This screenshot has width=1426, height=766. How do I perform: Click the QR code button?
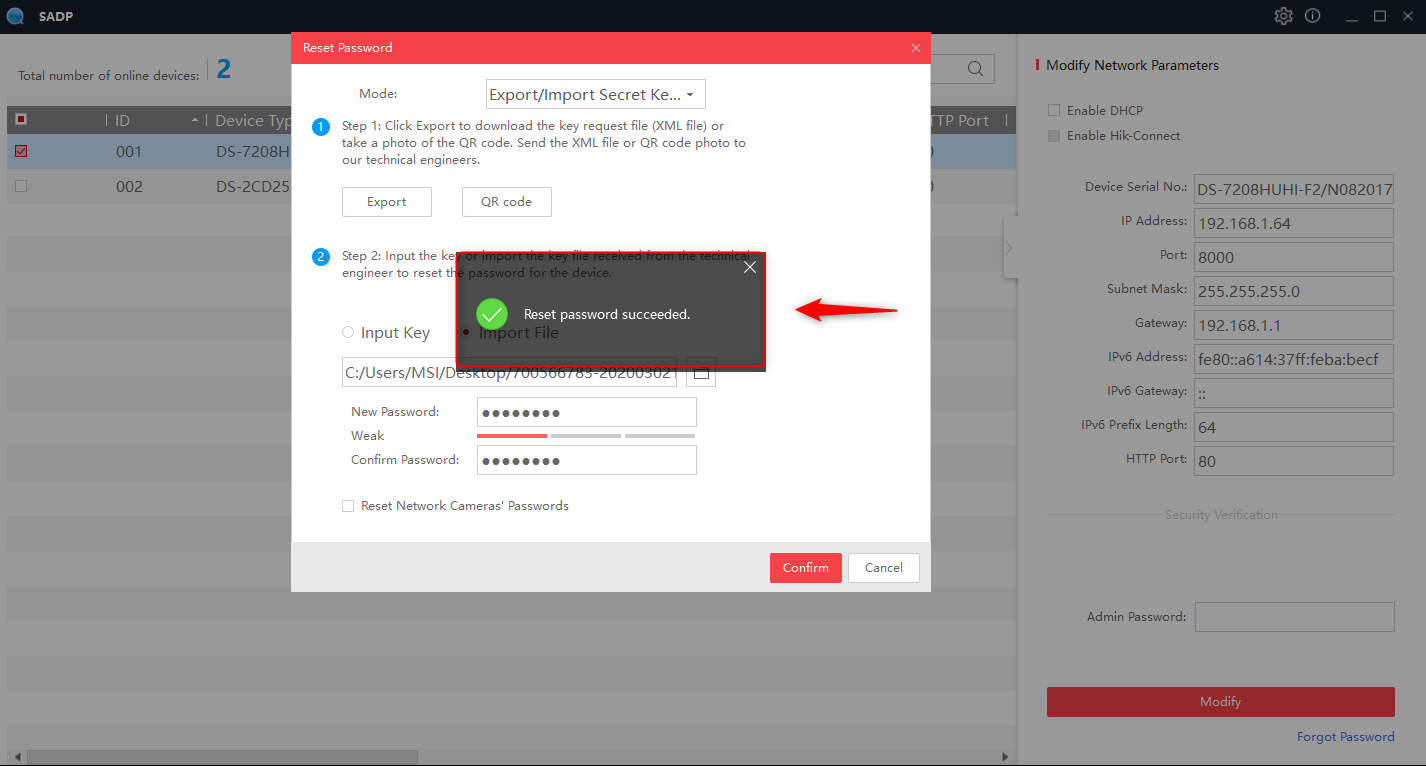[507, 202]
